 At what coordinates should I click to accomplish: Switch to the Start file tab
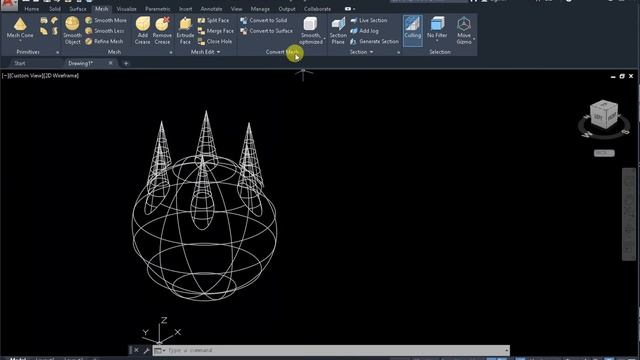click(x=20, y=63)
